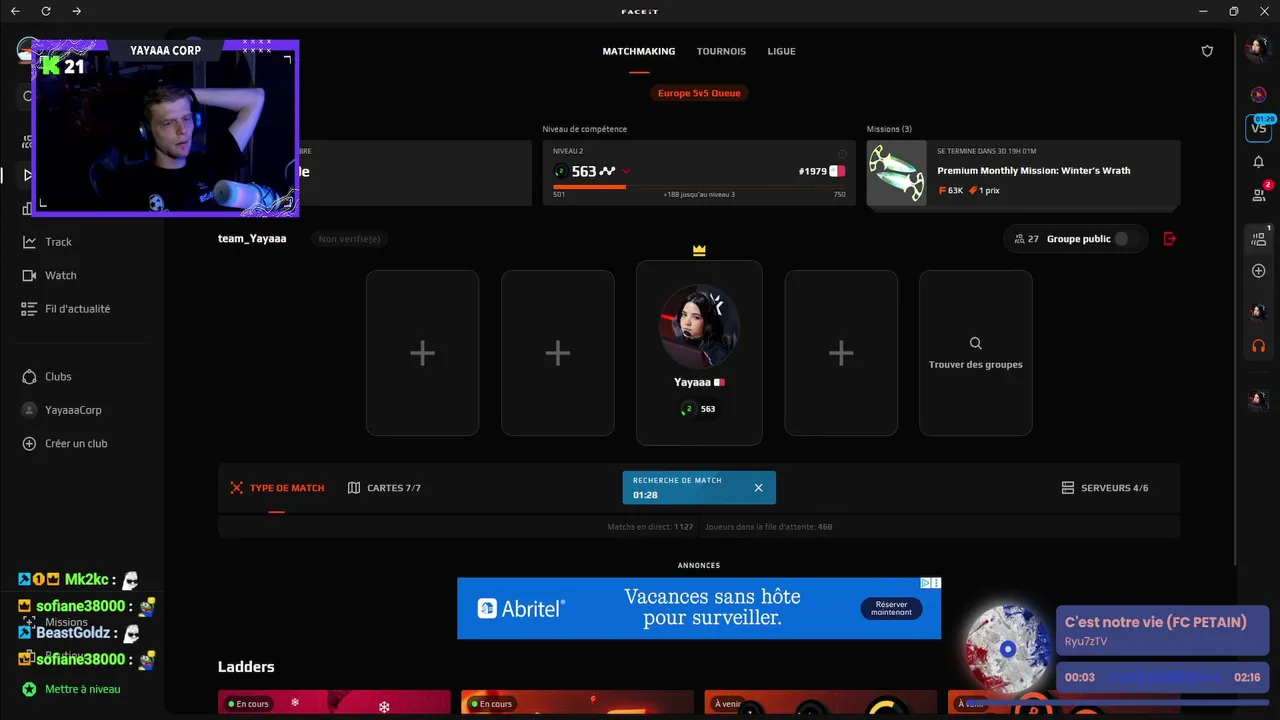Viewport: 1280px width, 720px height.
Task: Open the VS match search indicator
Action: pyautogui.click(x=1258, y=127)
